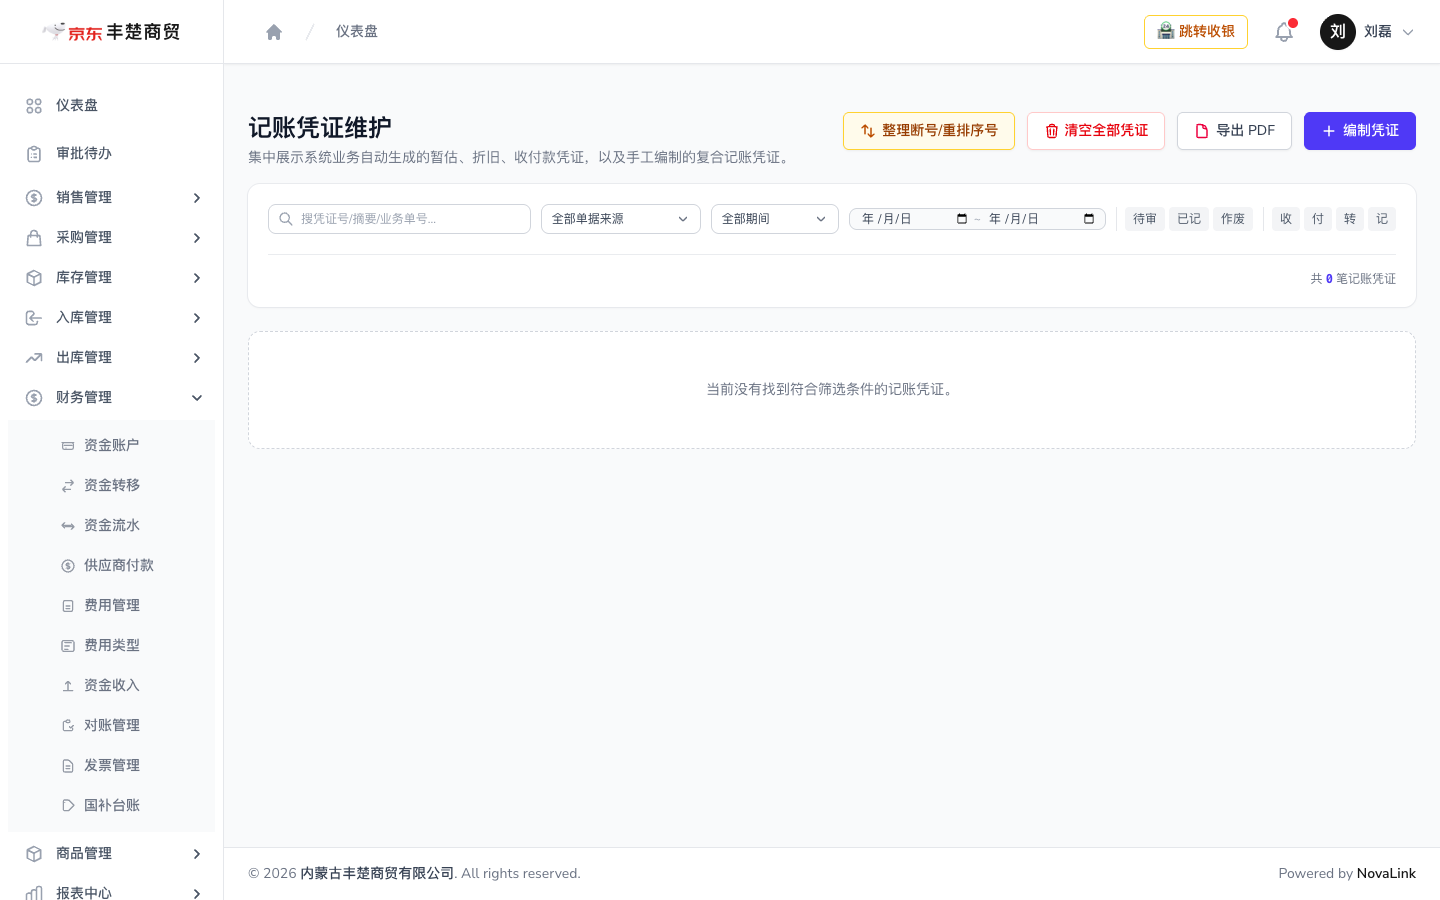Open the notification bell

(x=1284, y=32)
